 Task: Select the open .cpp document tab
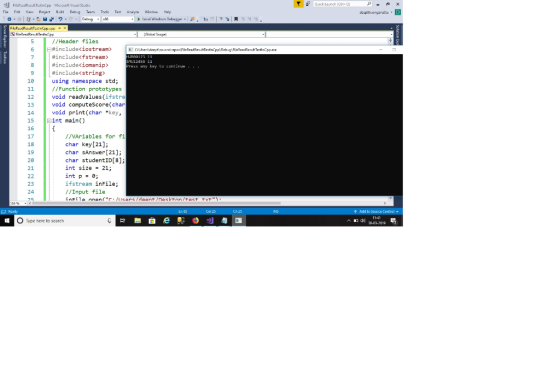coord(33,28)
